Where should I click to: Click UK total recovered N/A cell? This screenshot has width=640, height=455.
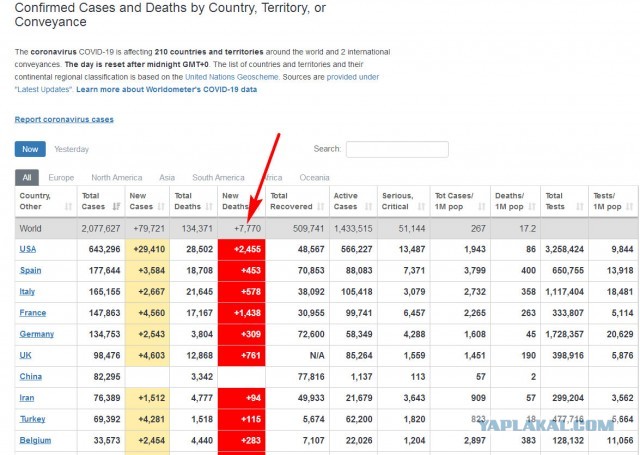click(x=297, y=355)
